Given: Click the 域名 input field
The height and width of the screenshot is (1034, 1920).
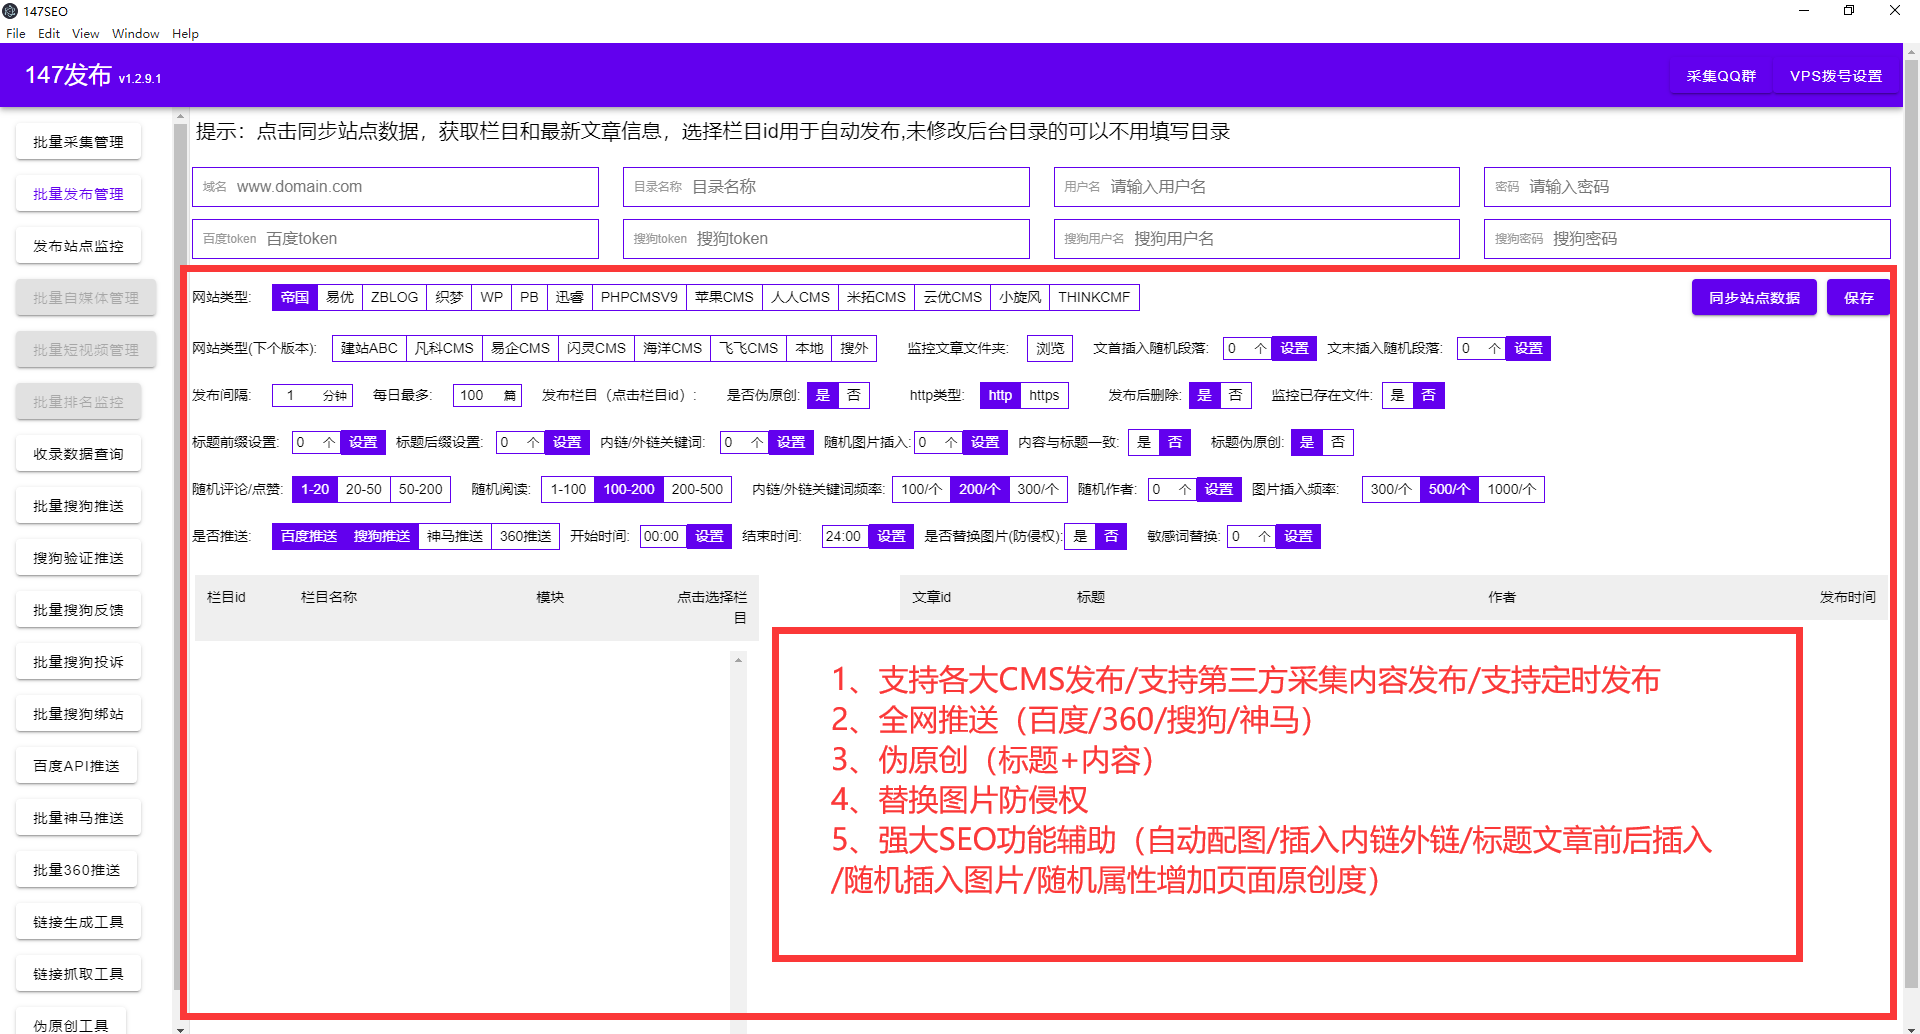Looking at the screenshot, I should pyautogui.click(x=394, y=186).
